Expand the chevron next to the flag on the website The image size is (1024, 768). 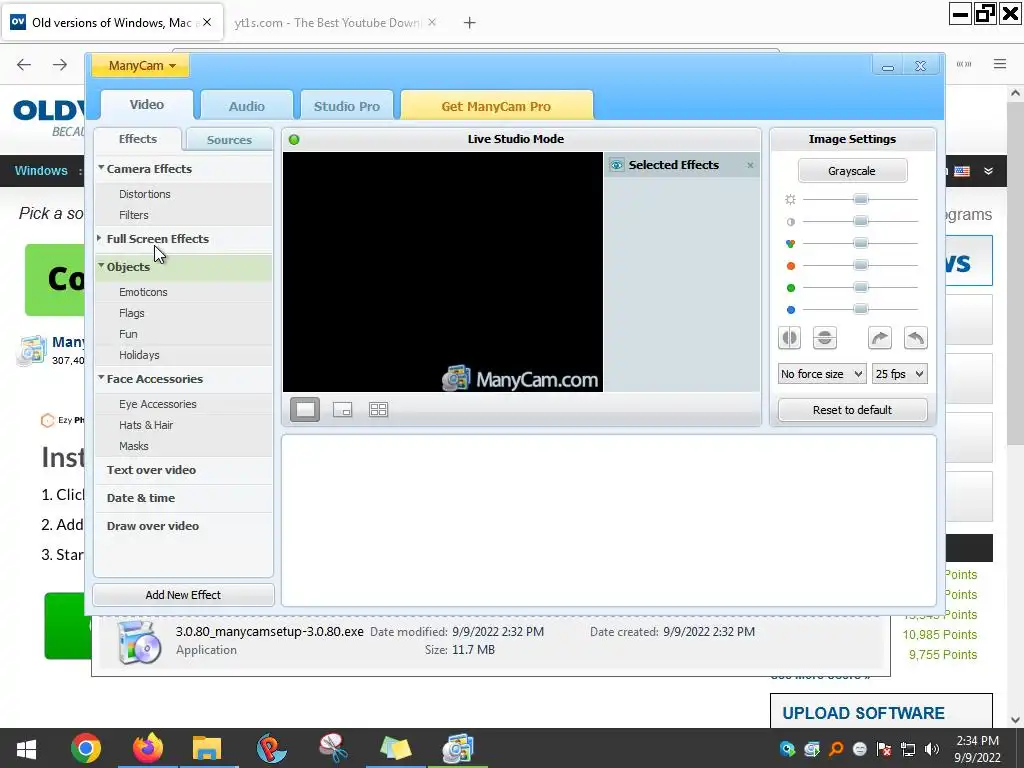(988, 171)
